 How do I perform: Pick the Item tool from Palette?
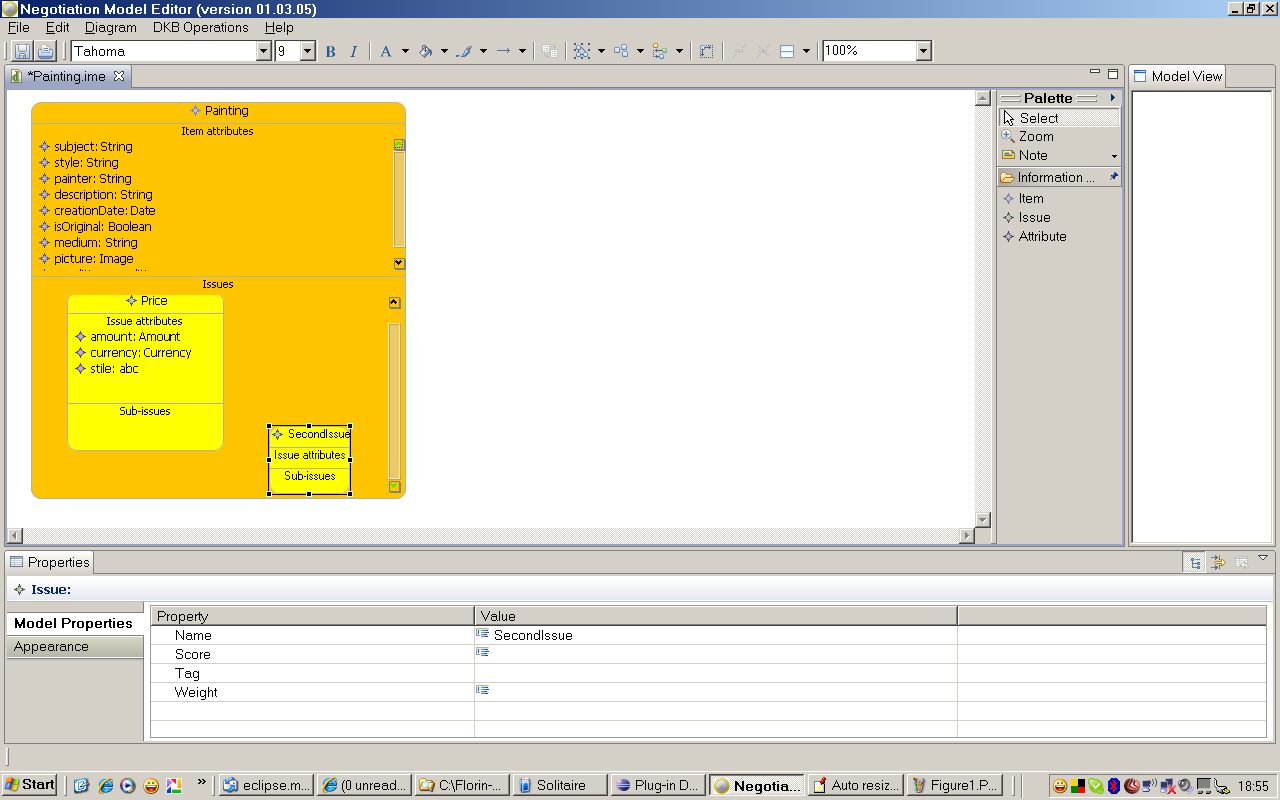pyautogui.click(x=1030, y=198)
